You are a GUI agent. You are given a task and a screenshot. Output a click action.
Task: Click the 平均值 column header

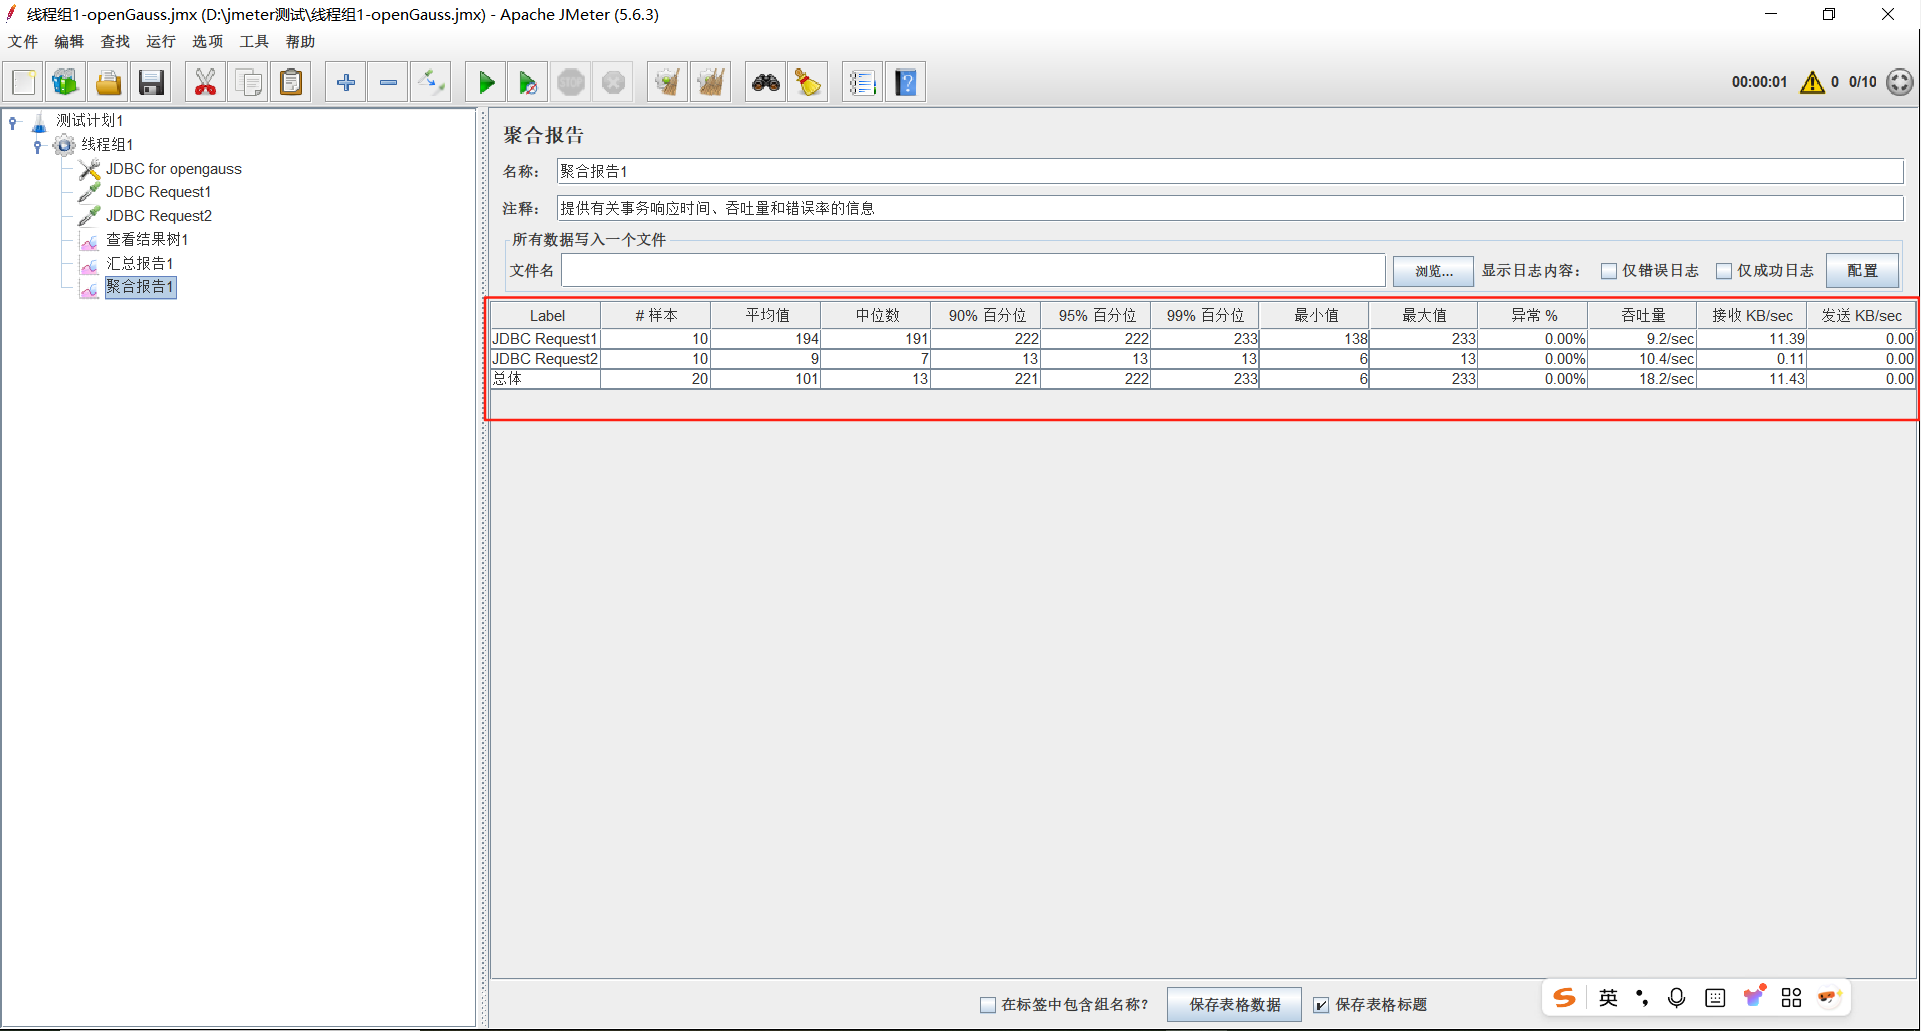[x=766, y=315]
